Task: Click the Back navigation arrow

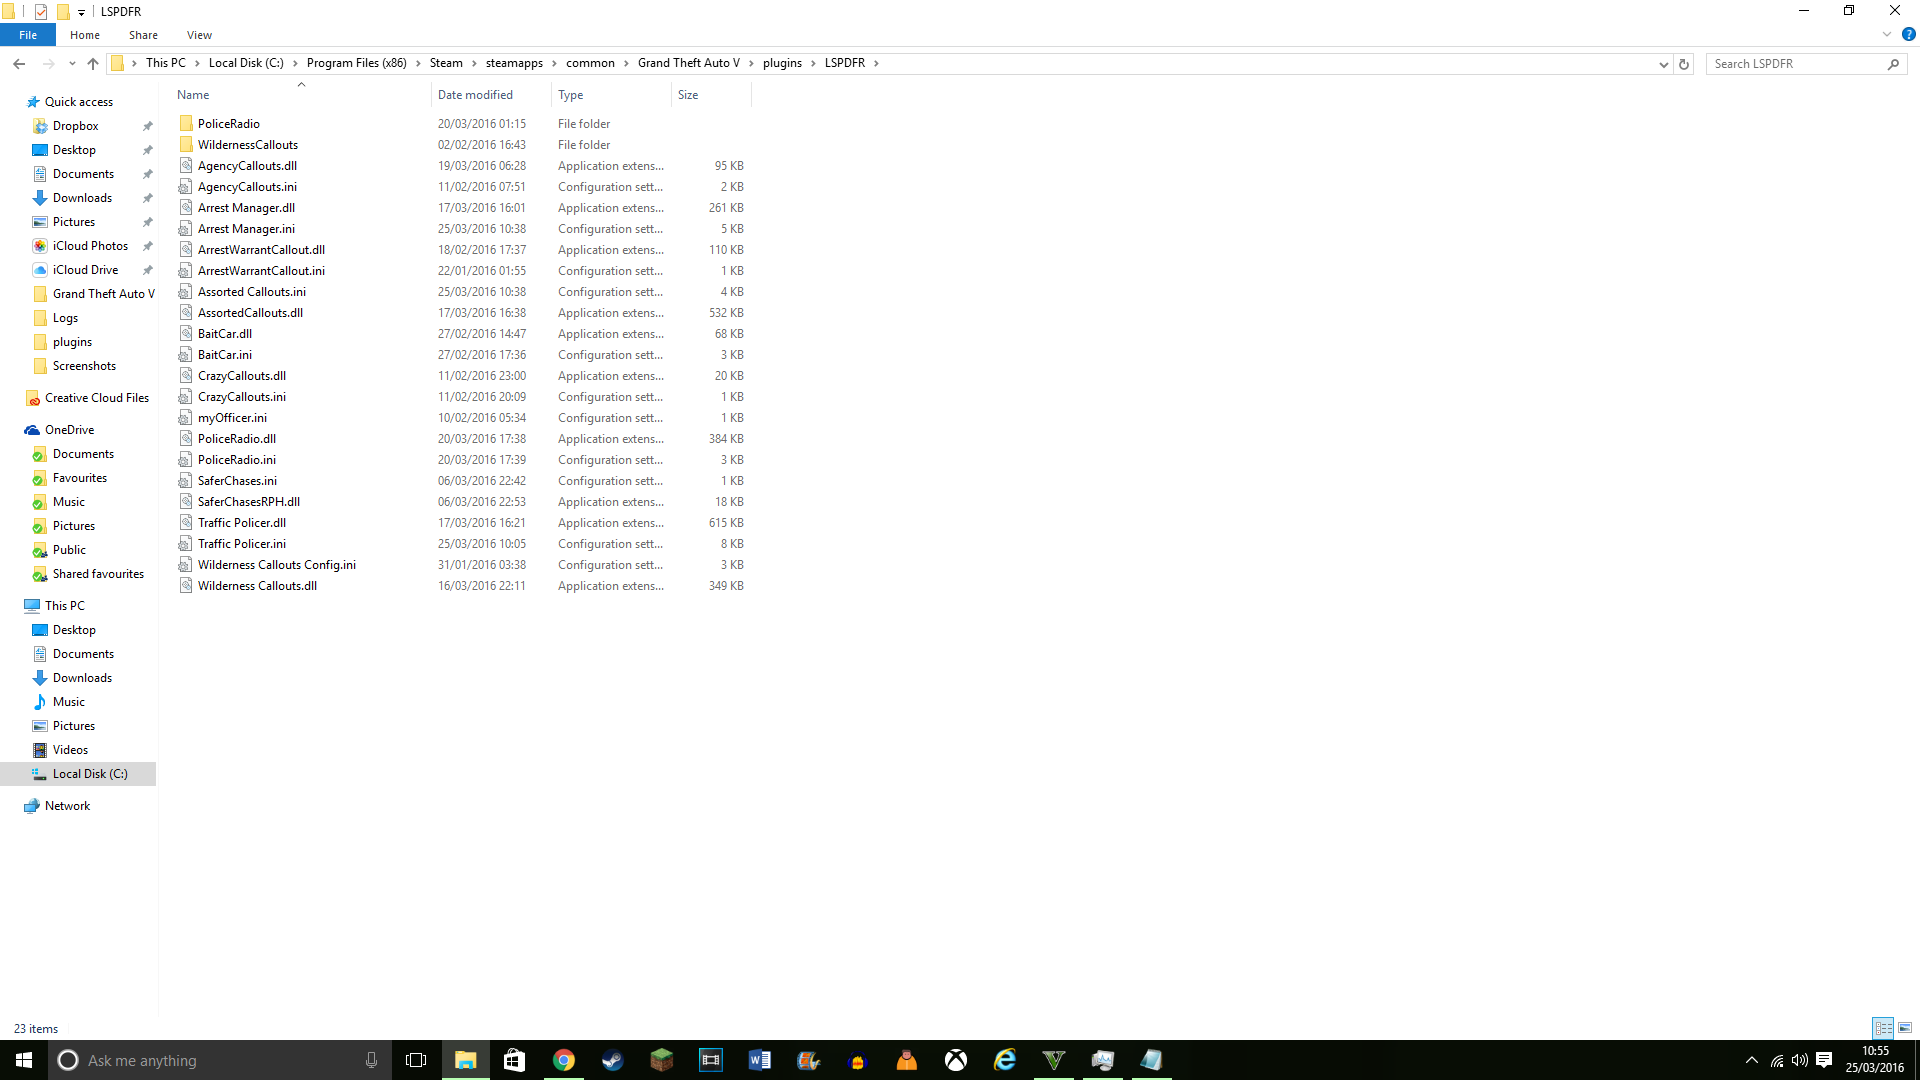Action: tap(19, 64)
